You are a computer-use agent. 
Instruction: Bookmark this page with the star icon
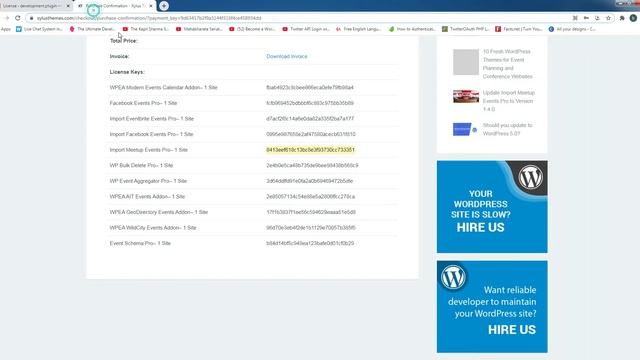coord(608,18)
